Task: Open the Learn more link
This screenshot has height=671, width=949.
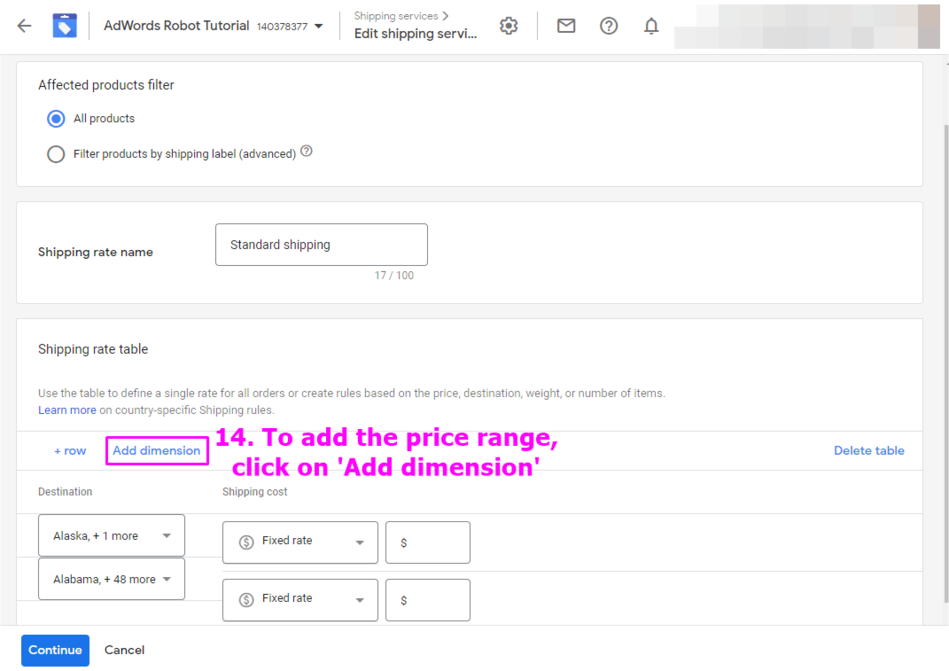Action: (x=67, y=410)
